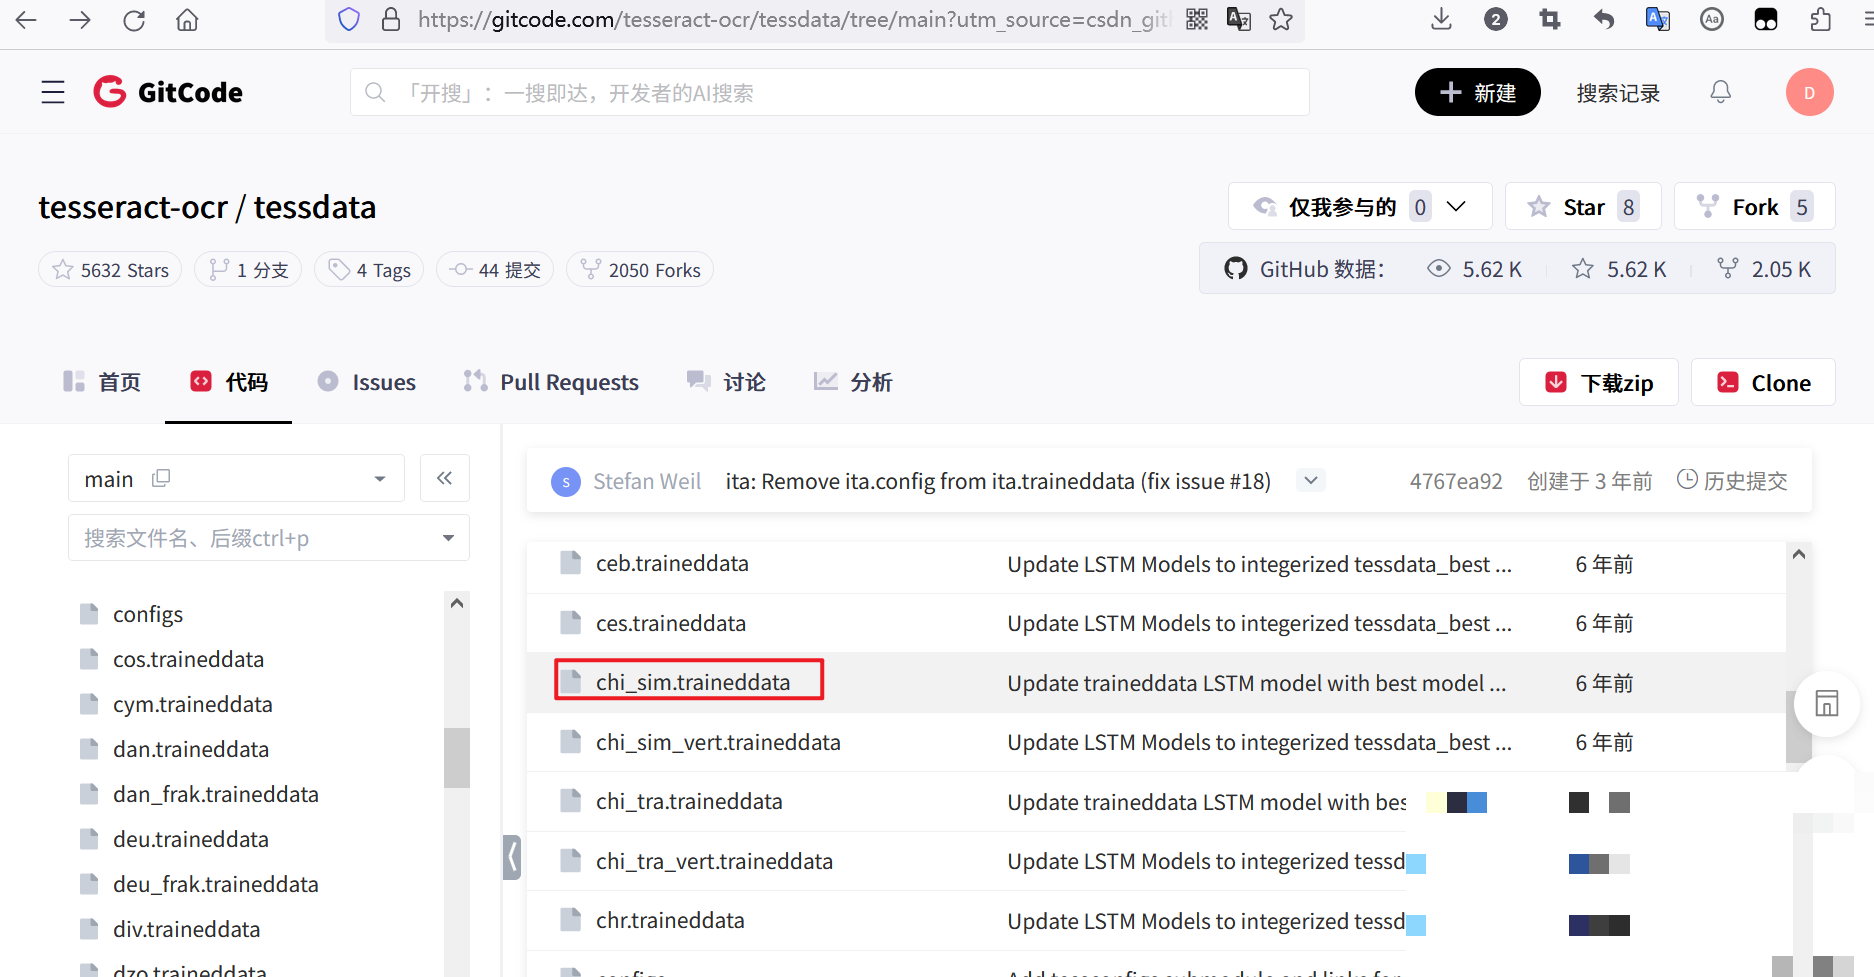The image size is (1874, 977).
Task: Star the tessdata repository
Action: point(1582,207)
